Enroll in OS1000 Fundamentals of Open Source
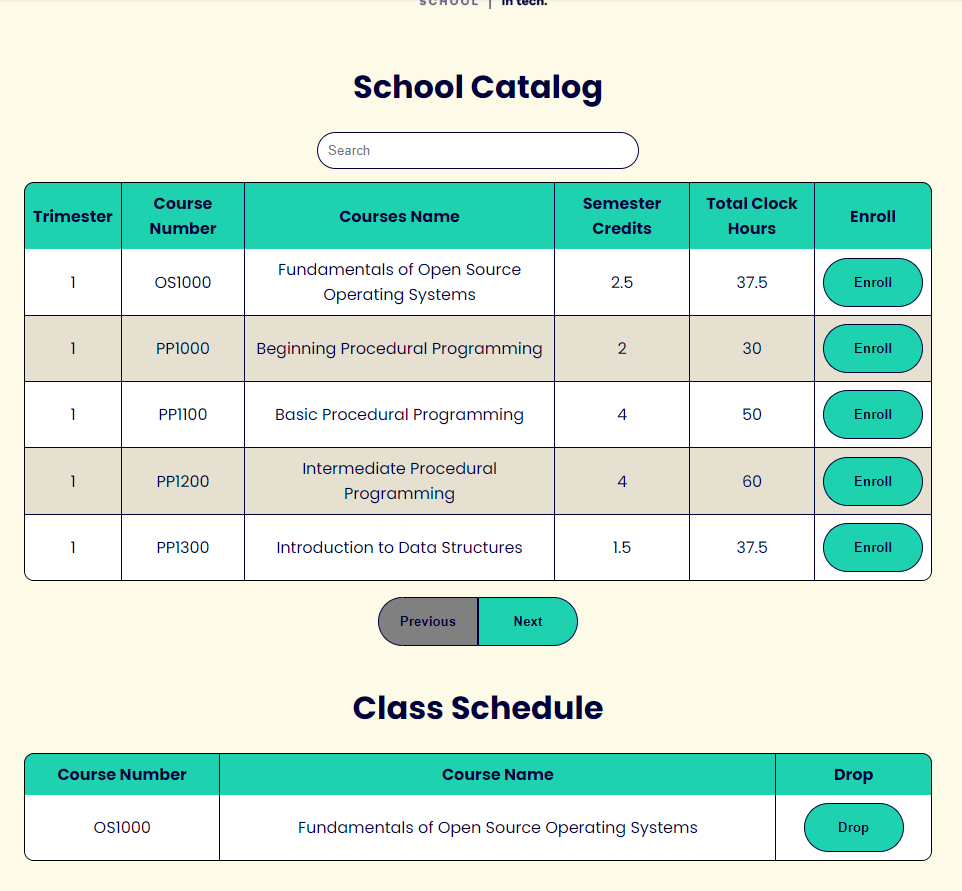 coord(872,282)
